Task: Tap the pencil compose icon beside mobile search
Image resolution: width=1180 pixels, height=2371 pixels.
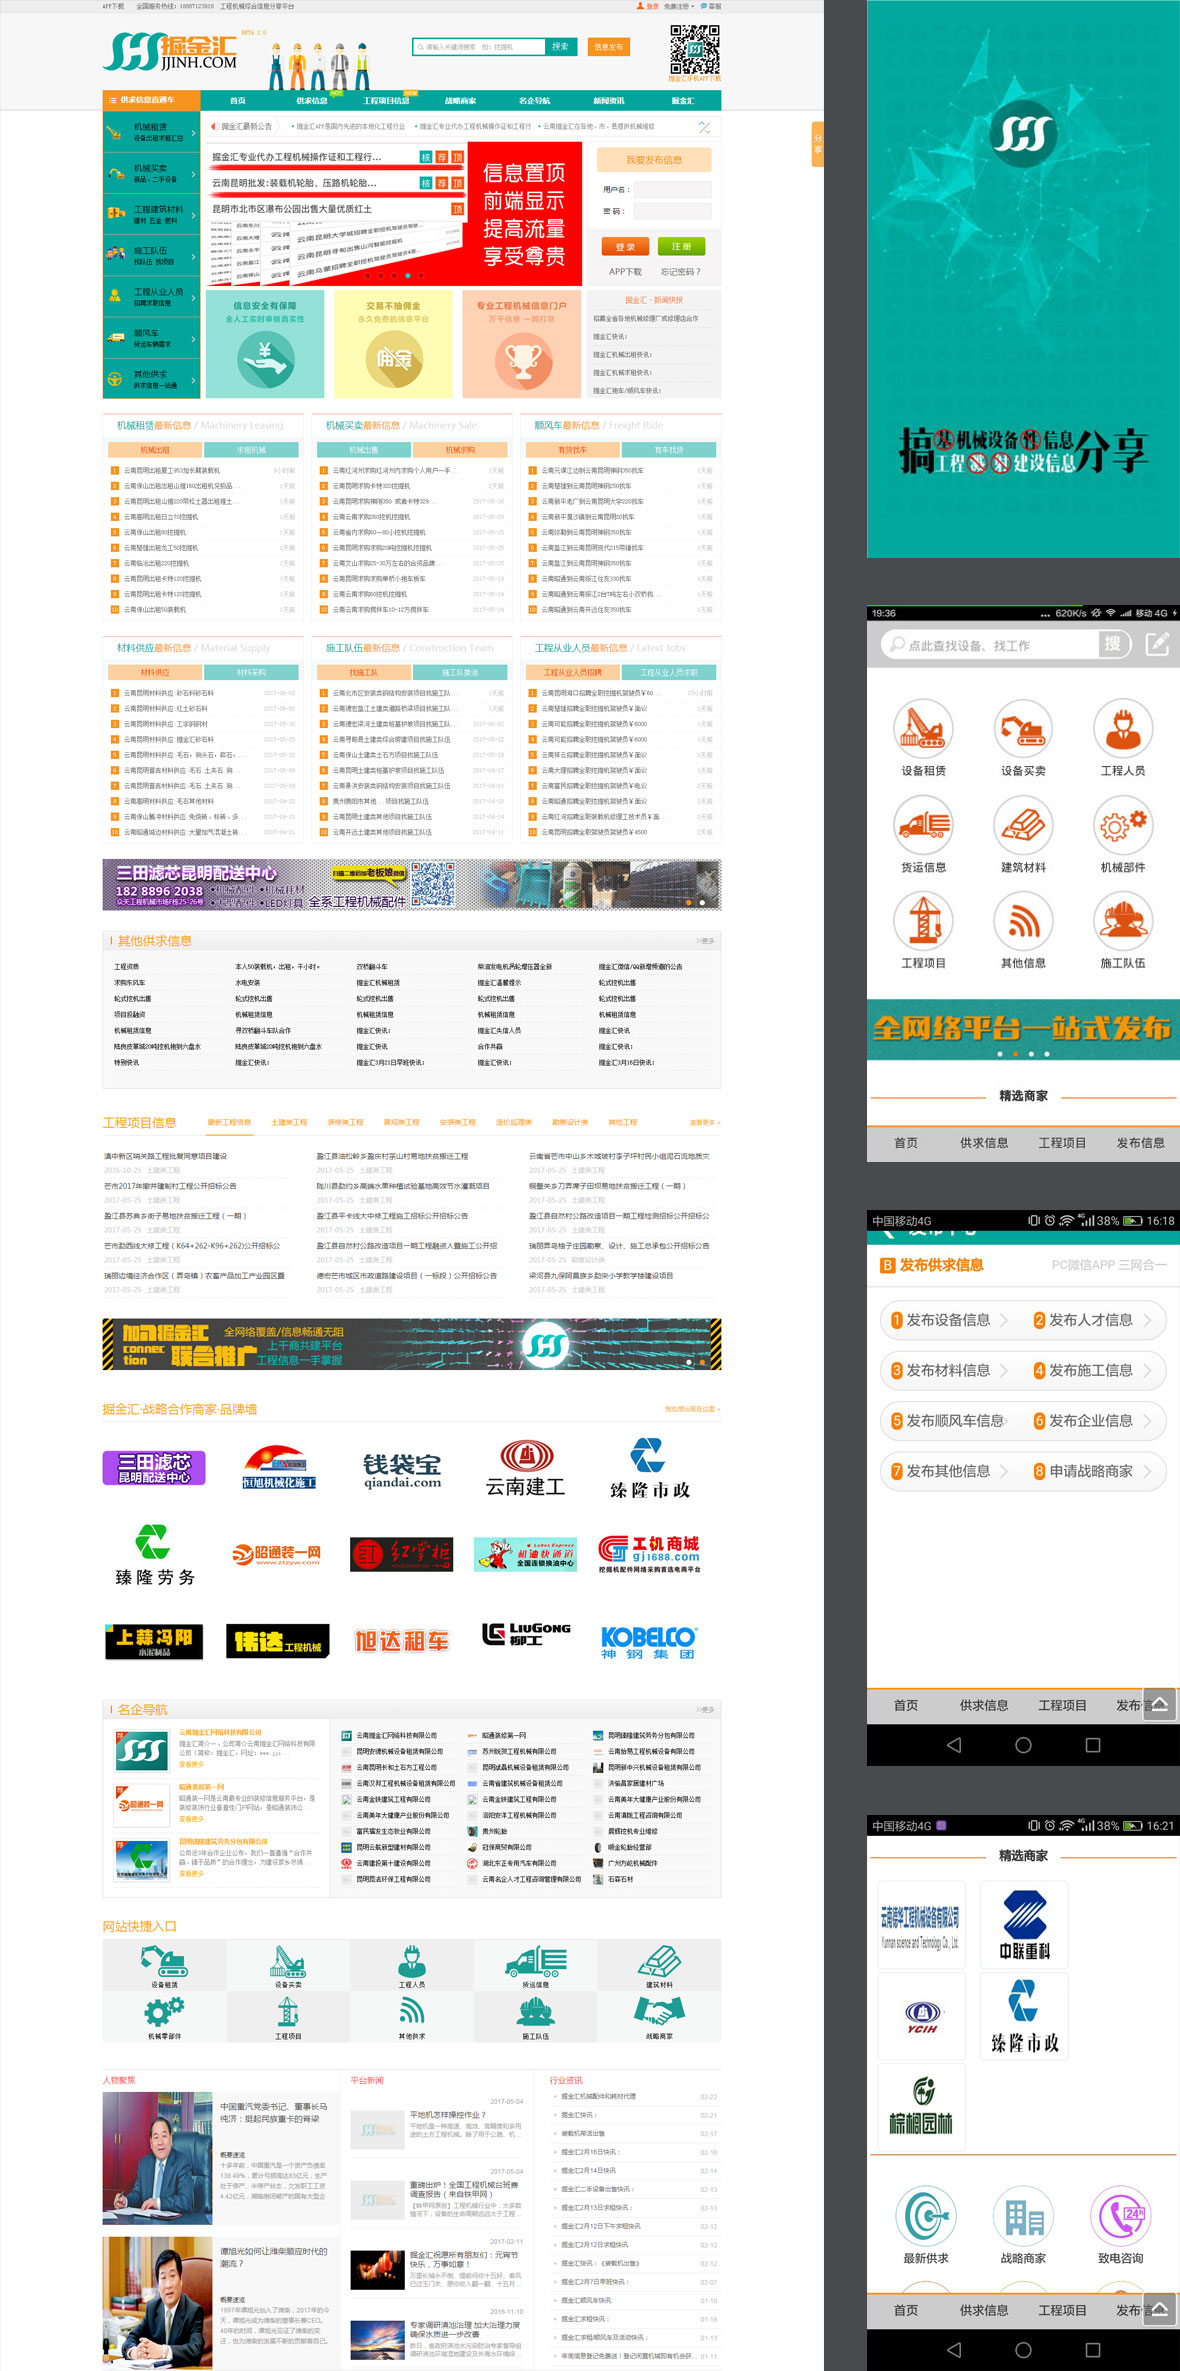Action: 1156,645
